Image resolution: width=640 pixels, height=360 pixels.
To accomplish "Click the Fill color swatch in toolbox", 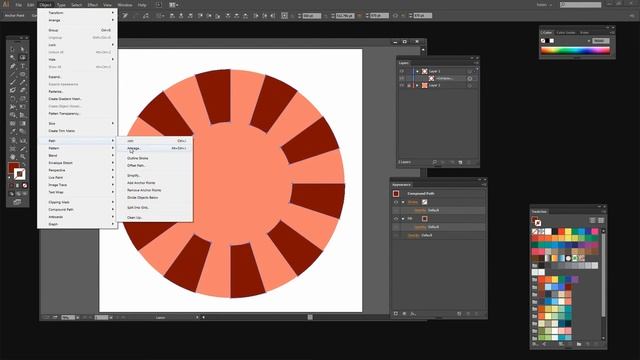I will [x=13, y=168].
